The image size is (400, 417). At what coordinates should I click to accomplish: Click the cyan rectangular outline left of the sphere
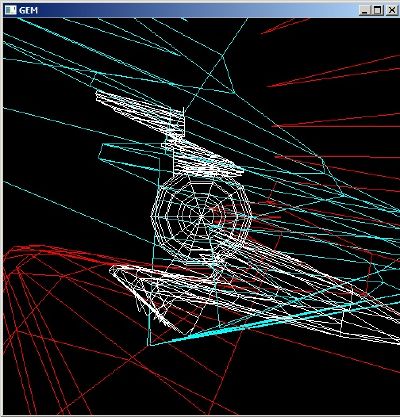coord(130,153)
